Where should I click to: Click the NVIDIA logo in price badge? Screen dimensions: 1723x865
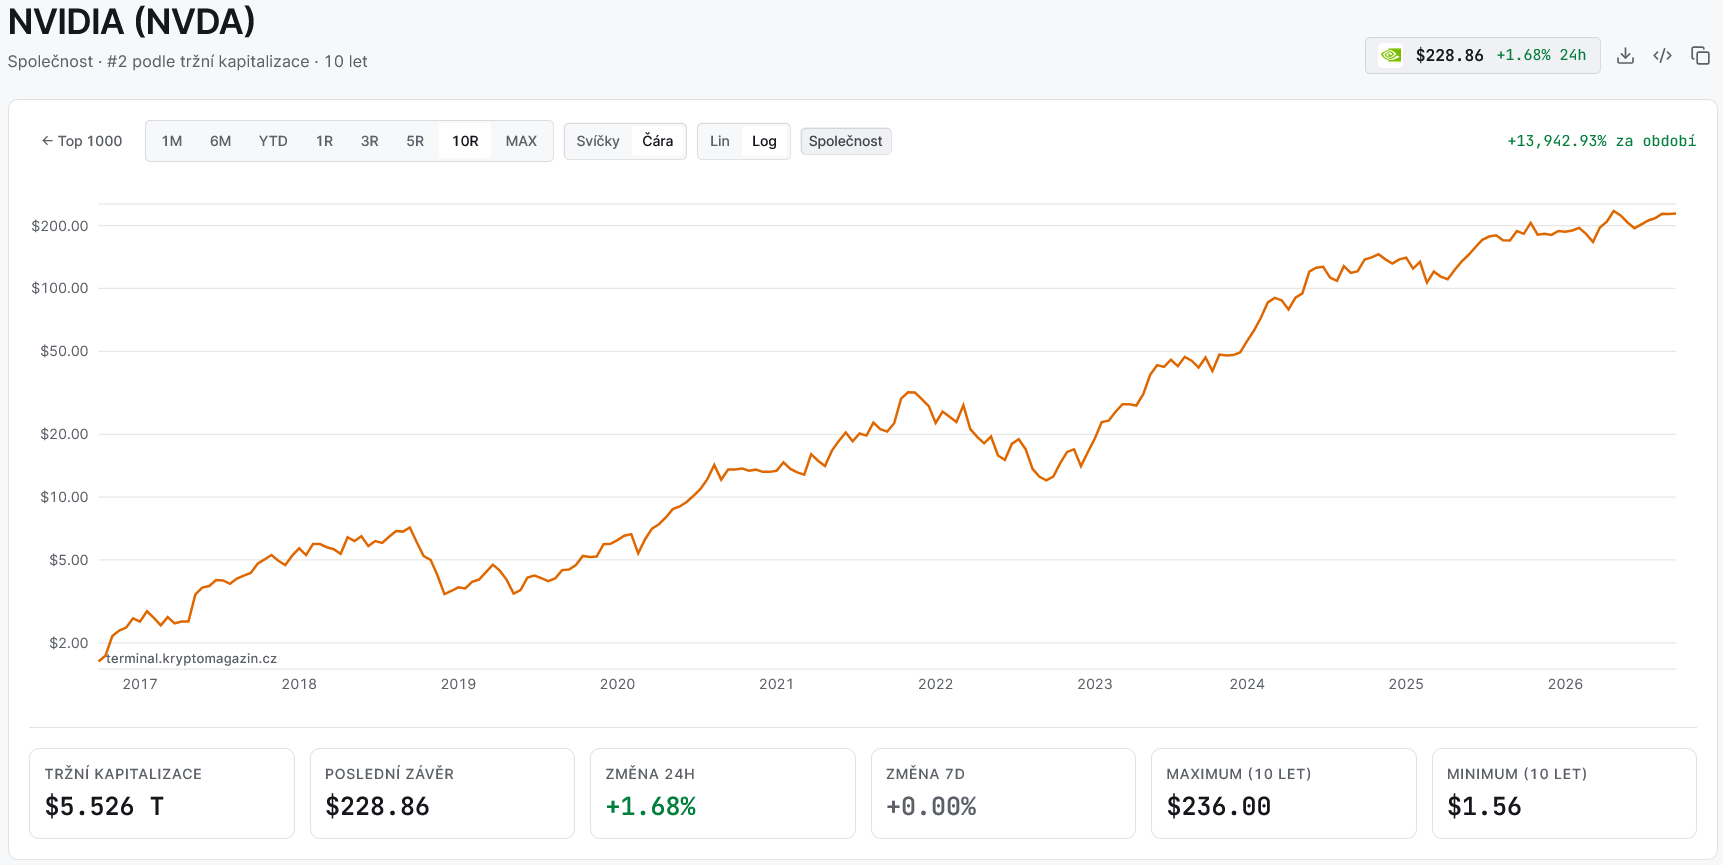(x=1391, y=56)
